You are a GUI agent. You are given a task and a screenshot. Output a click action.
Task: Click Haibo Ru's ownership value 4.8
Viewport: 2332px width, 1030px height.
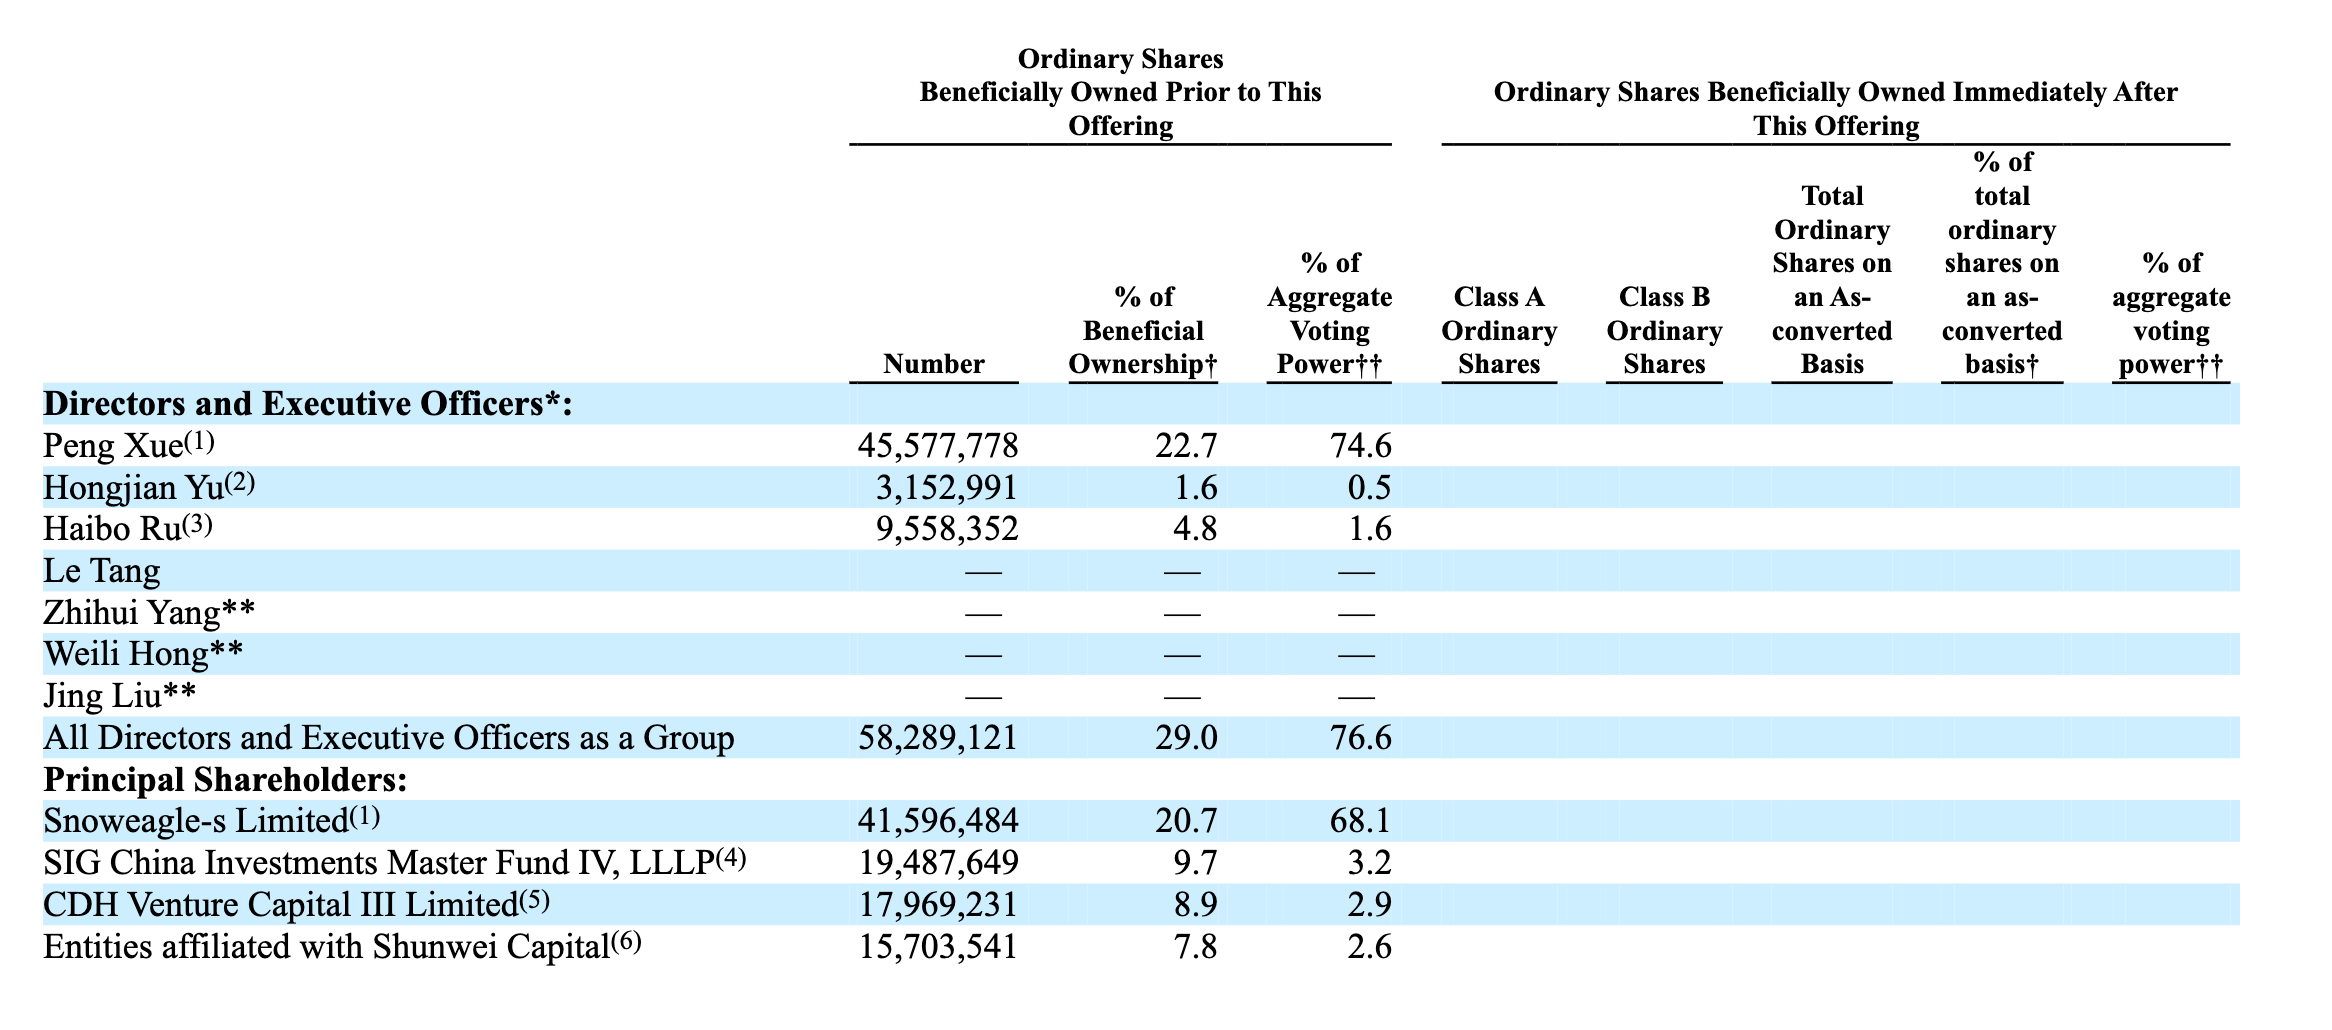1195,529
